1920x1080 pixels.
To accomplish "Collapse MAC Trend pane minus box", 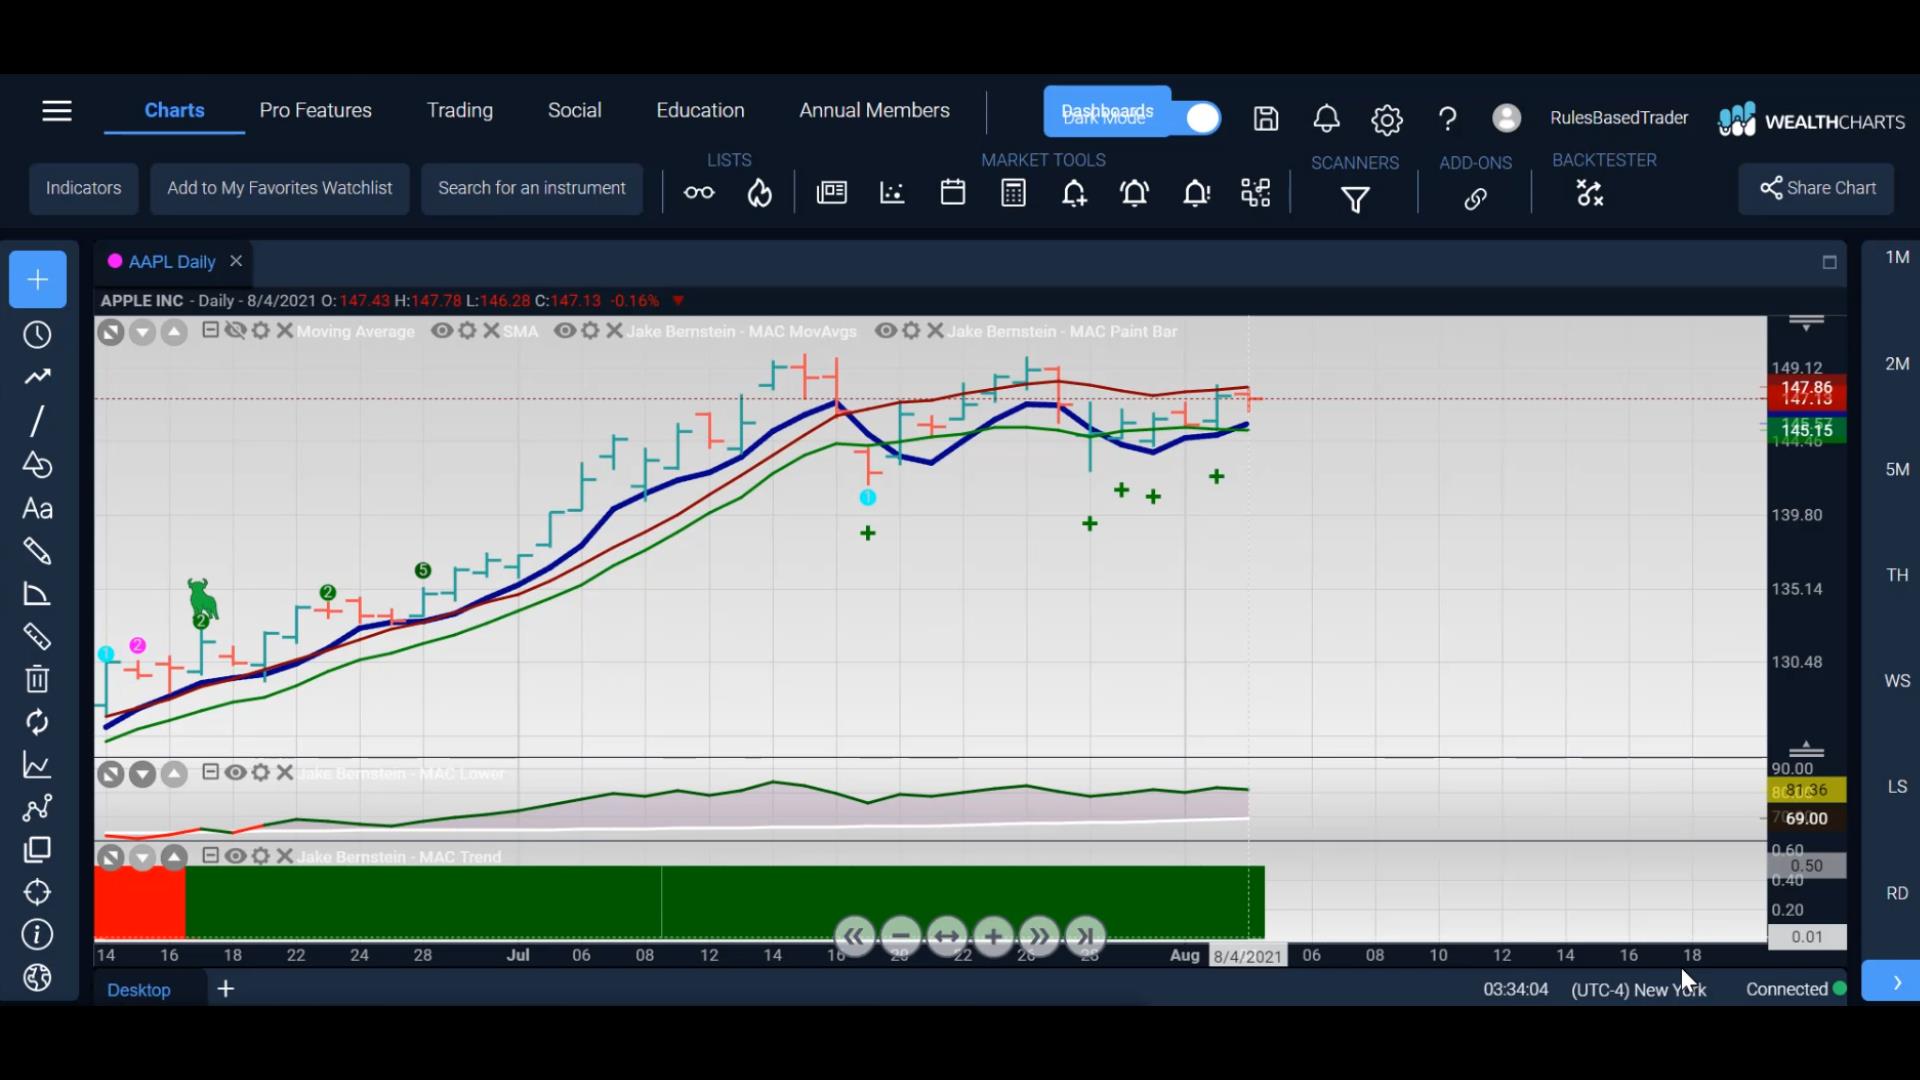I will coord(210,855).
